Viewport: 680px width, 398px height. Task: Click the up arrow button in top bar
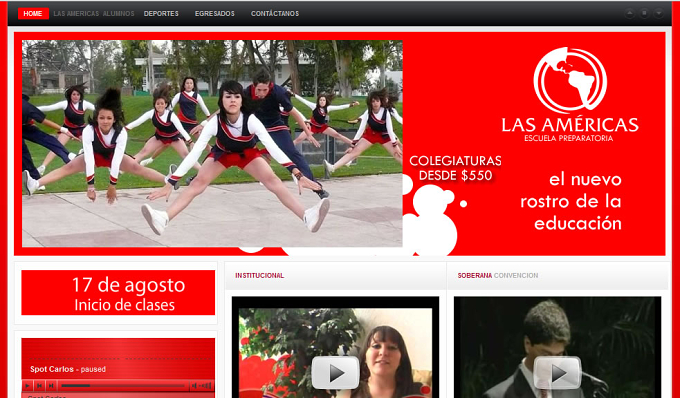(x=629, y=13)
